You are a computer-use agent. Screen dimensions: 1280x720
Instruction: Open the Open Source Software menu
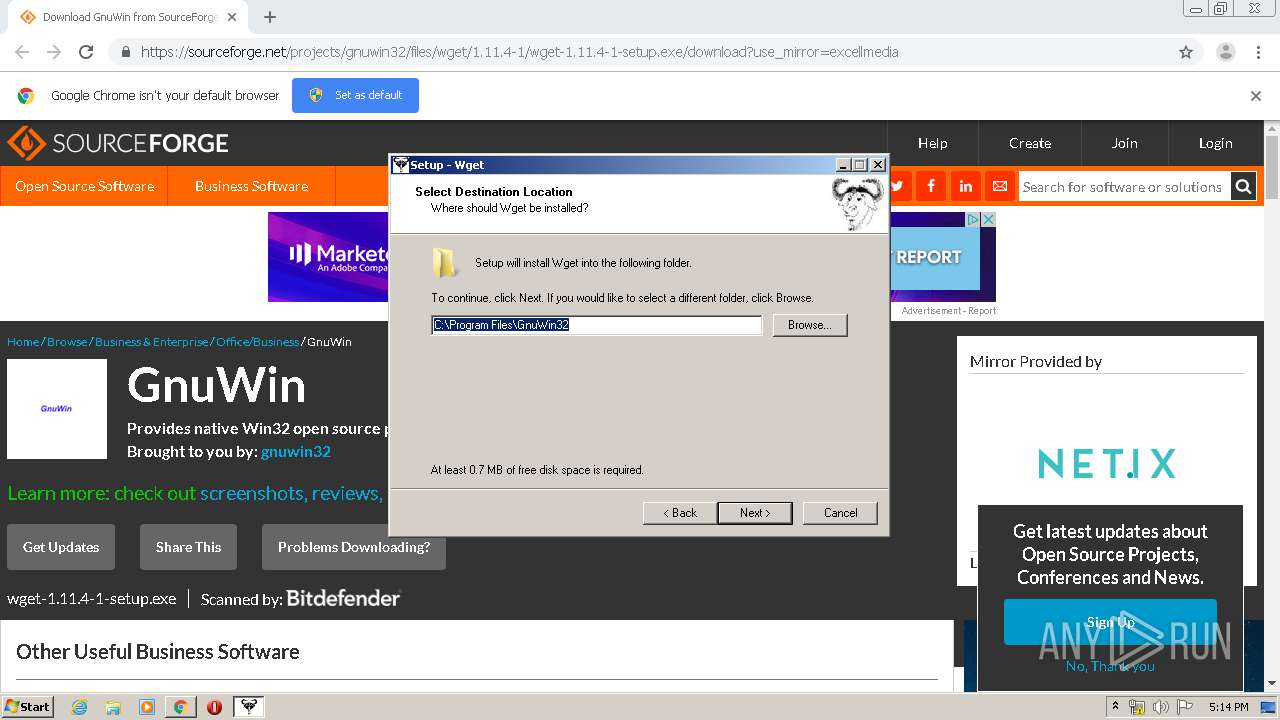[x=84, y=186]
